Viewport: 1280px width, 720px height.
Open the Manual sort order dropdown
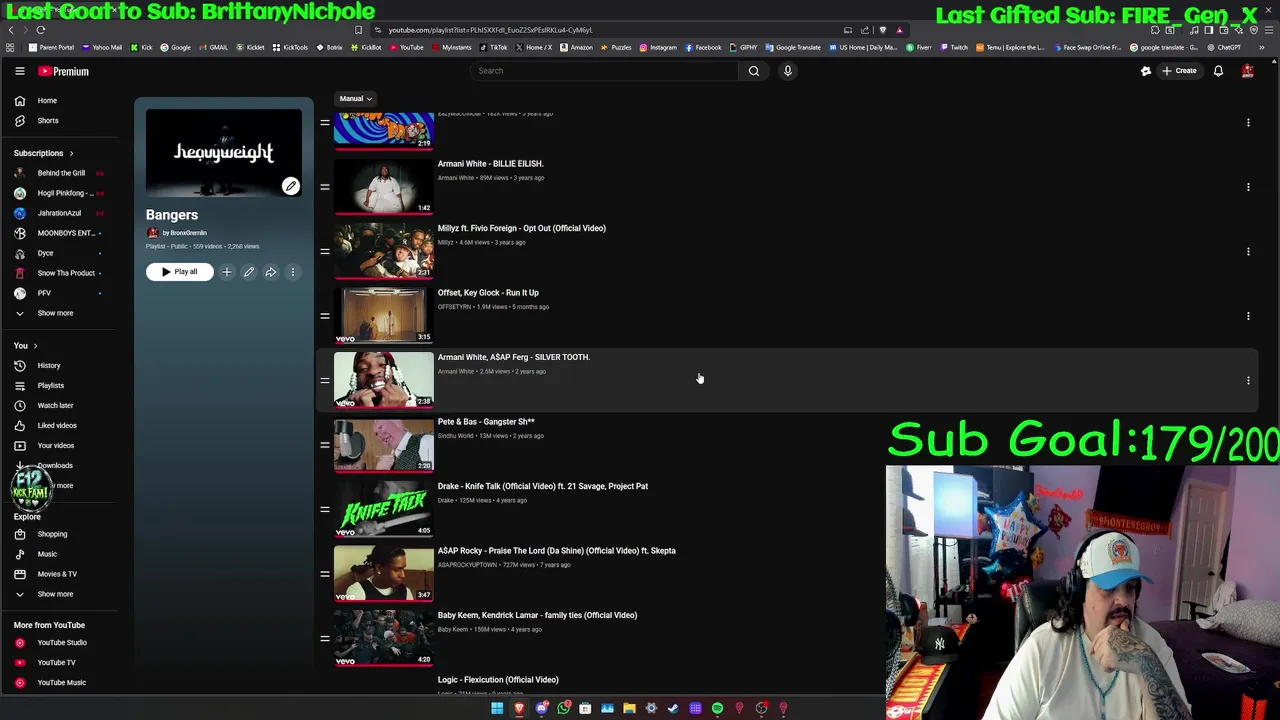[x=355, y=99]
